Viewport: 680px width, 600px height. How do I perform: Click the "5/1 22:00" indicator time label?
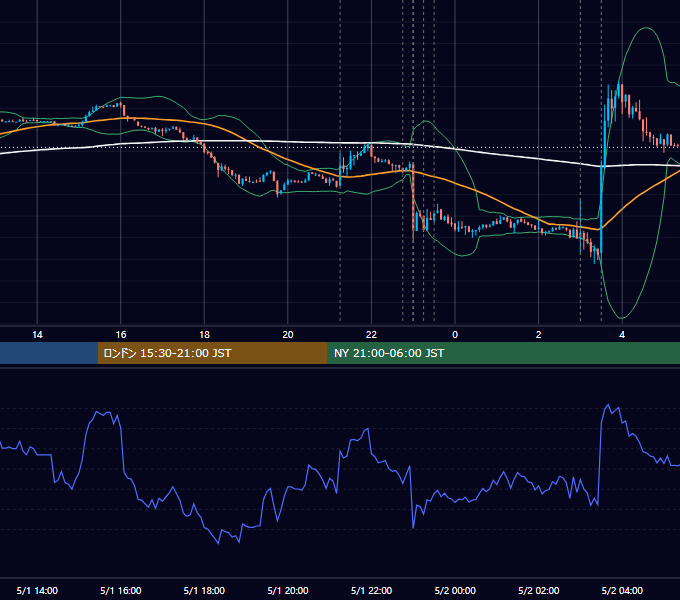point(371,590)
